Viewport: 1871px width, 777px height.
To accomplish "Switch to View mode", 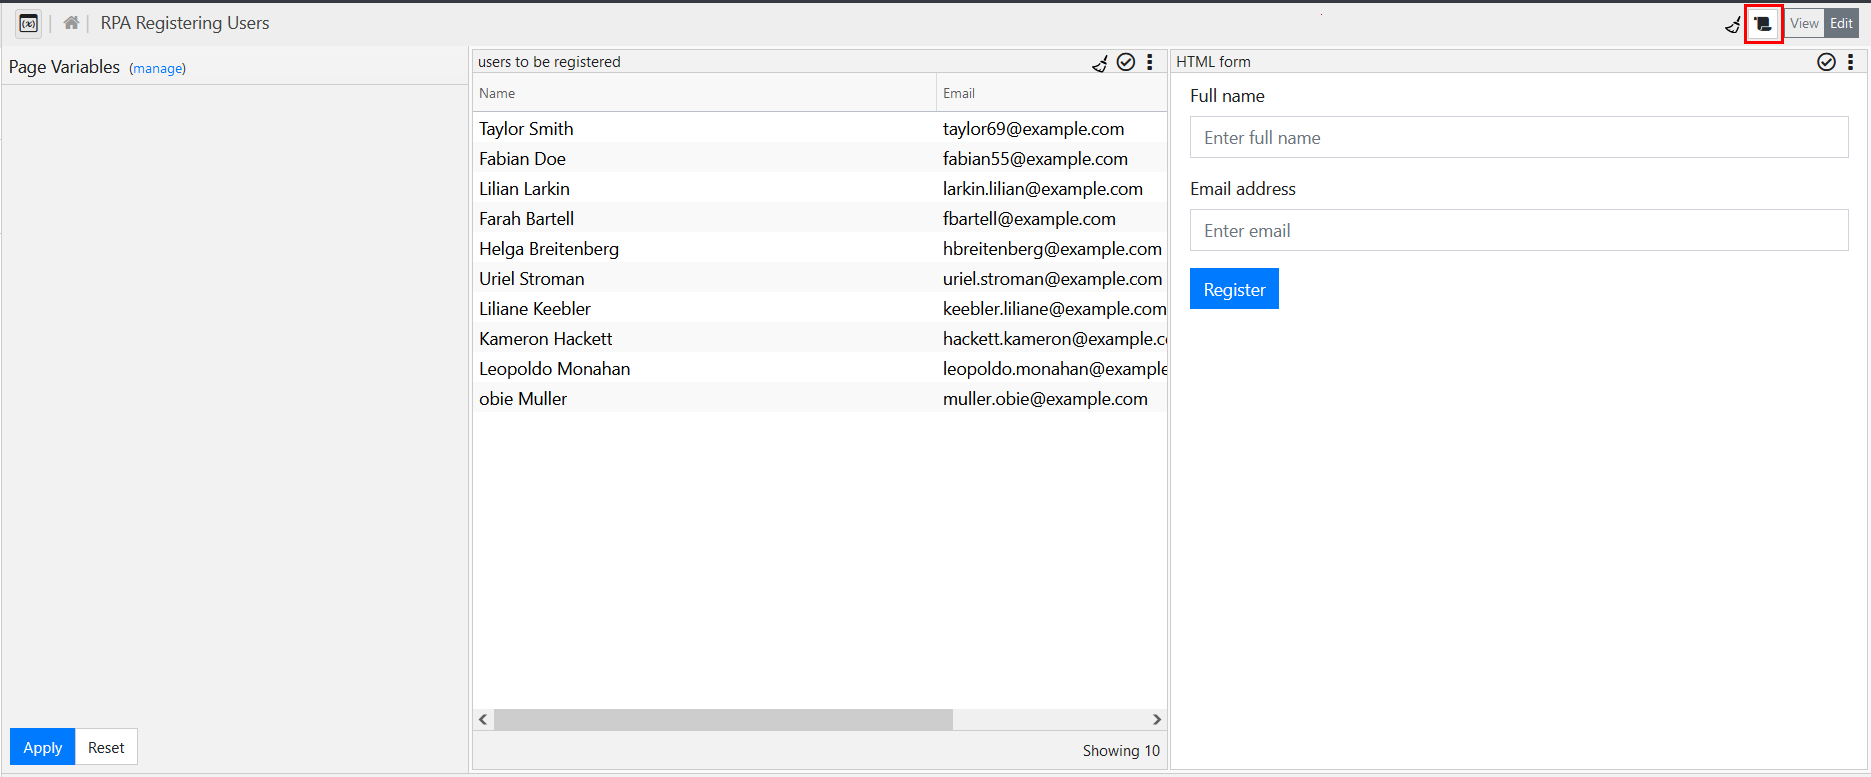I will click(1805, 24).
